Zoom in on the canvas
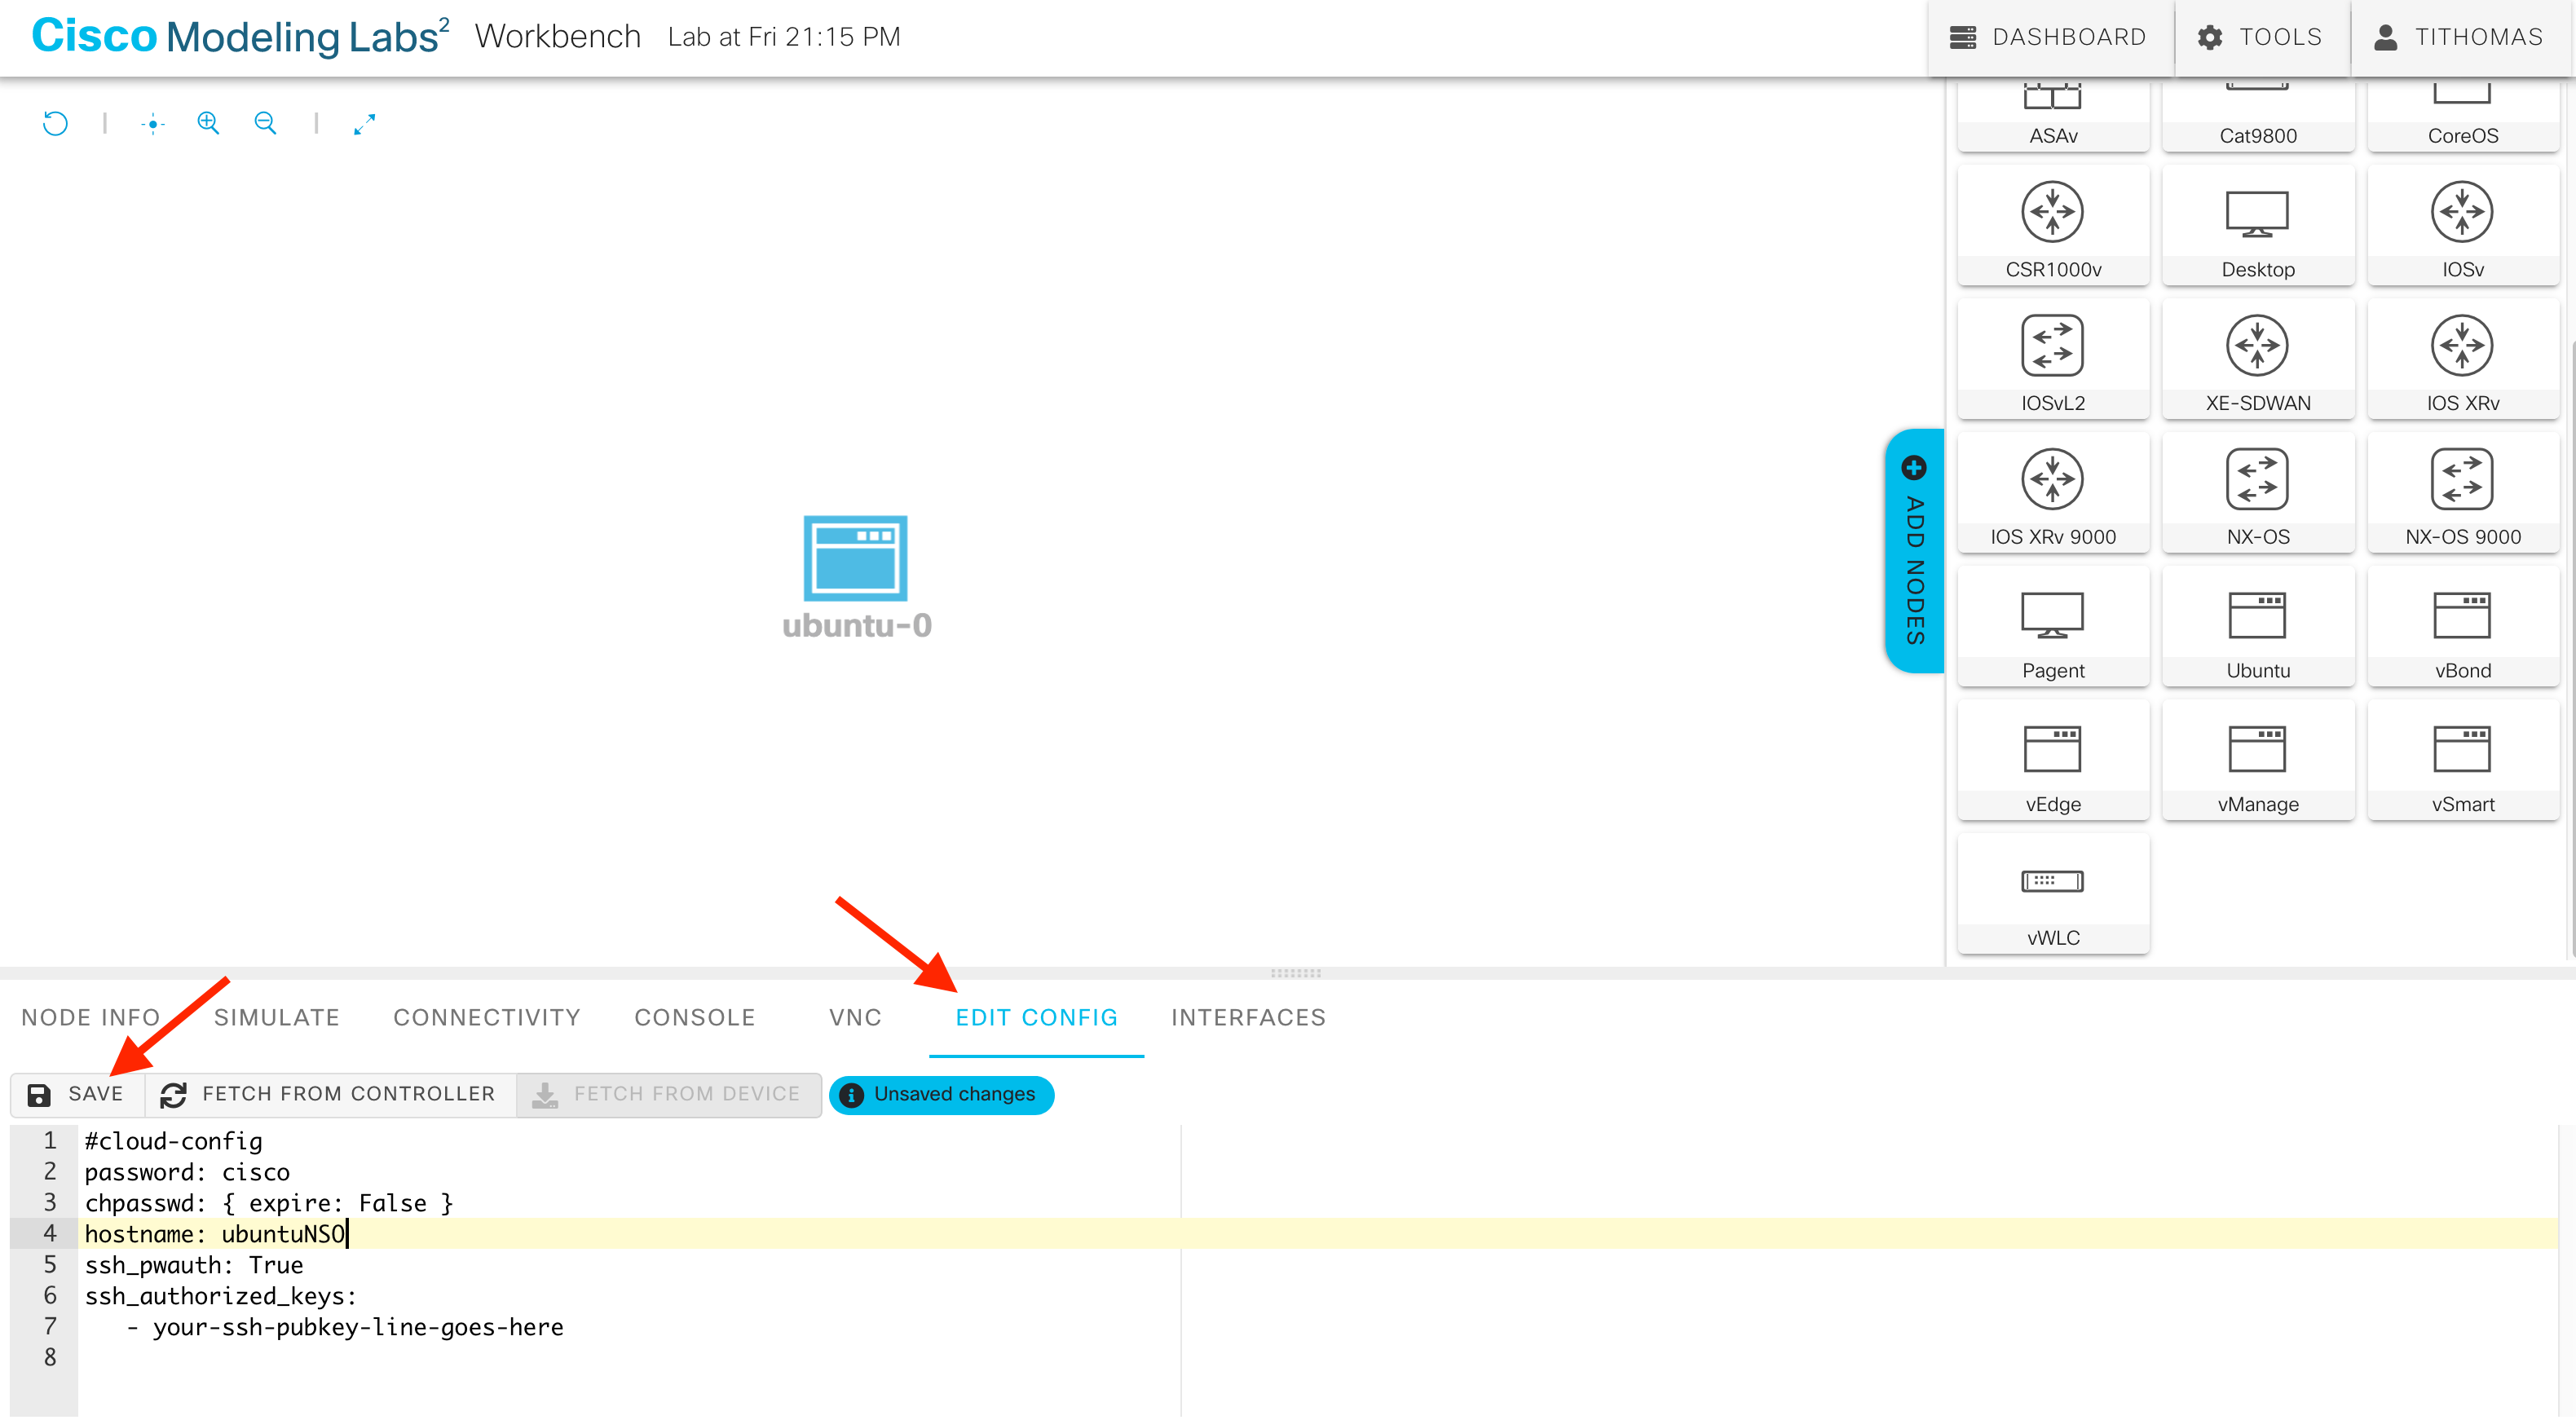This screenshot has height=1420, width=2576. [208, 123]
